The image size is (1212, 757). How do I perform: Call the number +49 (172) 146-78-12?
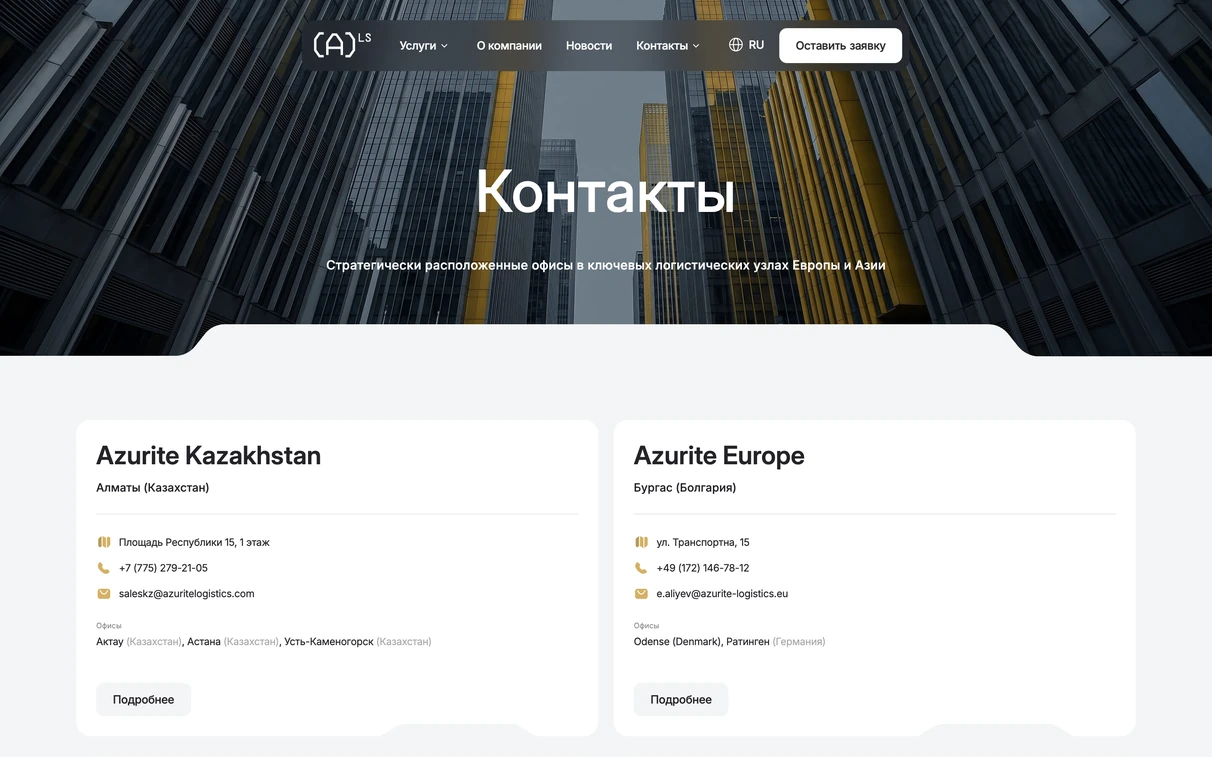703,568
